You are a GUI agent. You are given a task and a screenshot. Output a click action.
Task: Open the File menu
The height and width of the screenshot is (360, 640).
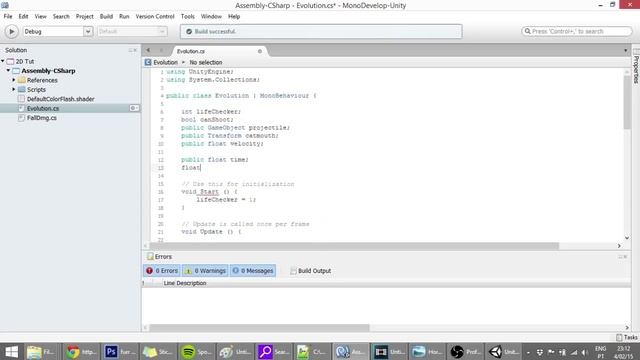[8, 16]
